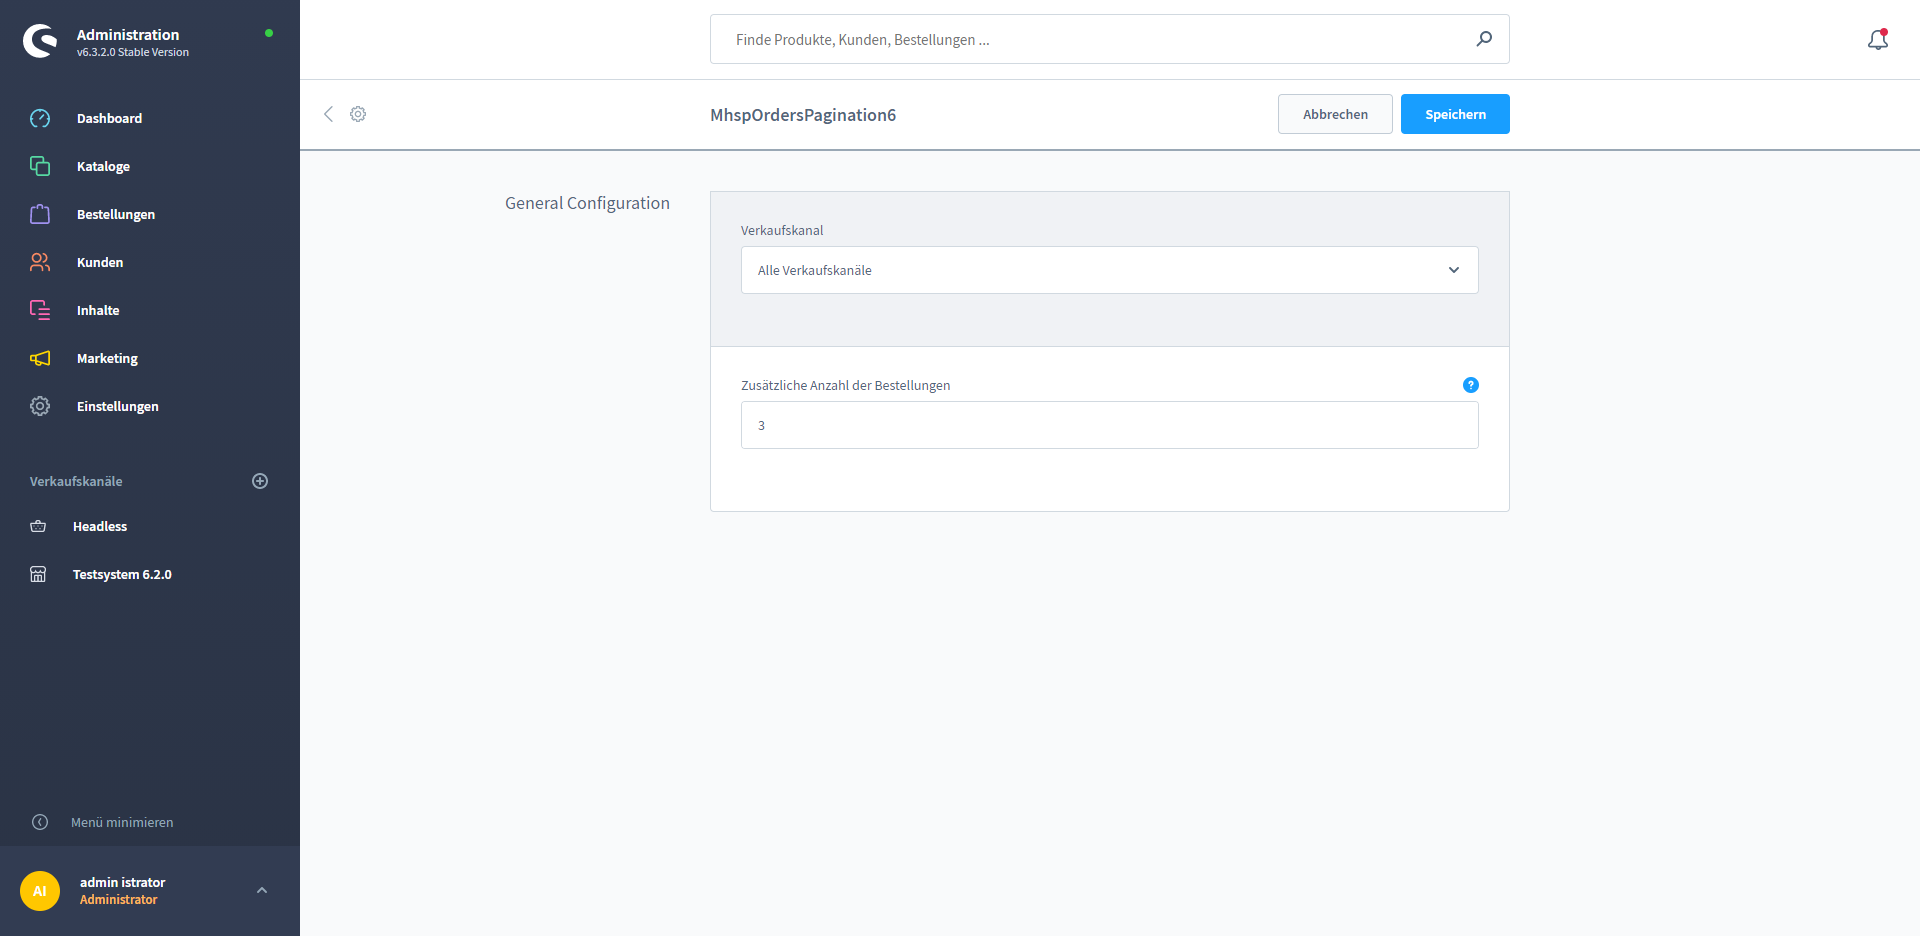Select the Headless sales channel
This screenshot has width=1920, height=936.
point(100,526)
